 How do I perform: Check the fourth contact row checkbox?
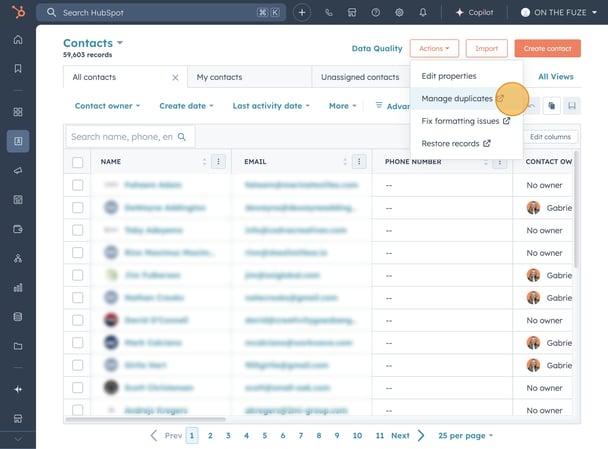(78, 252)
